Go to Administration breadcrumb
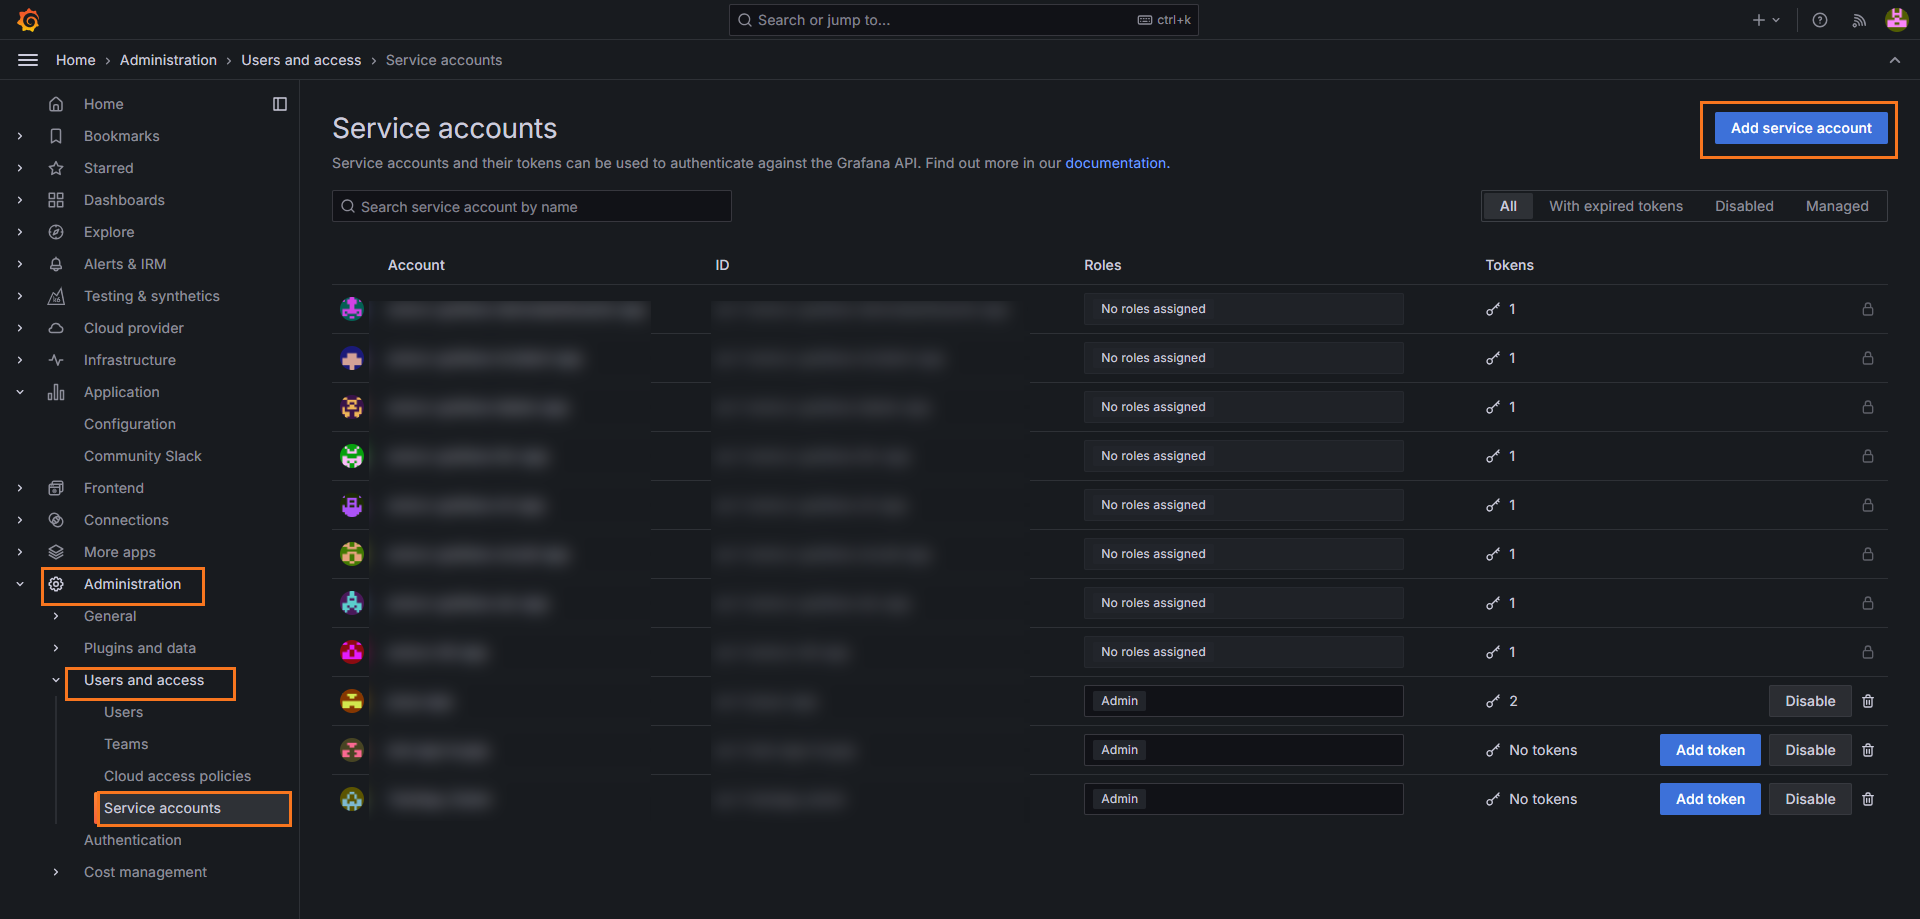1920x919 pixels. tap(168, 60)
